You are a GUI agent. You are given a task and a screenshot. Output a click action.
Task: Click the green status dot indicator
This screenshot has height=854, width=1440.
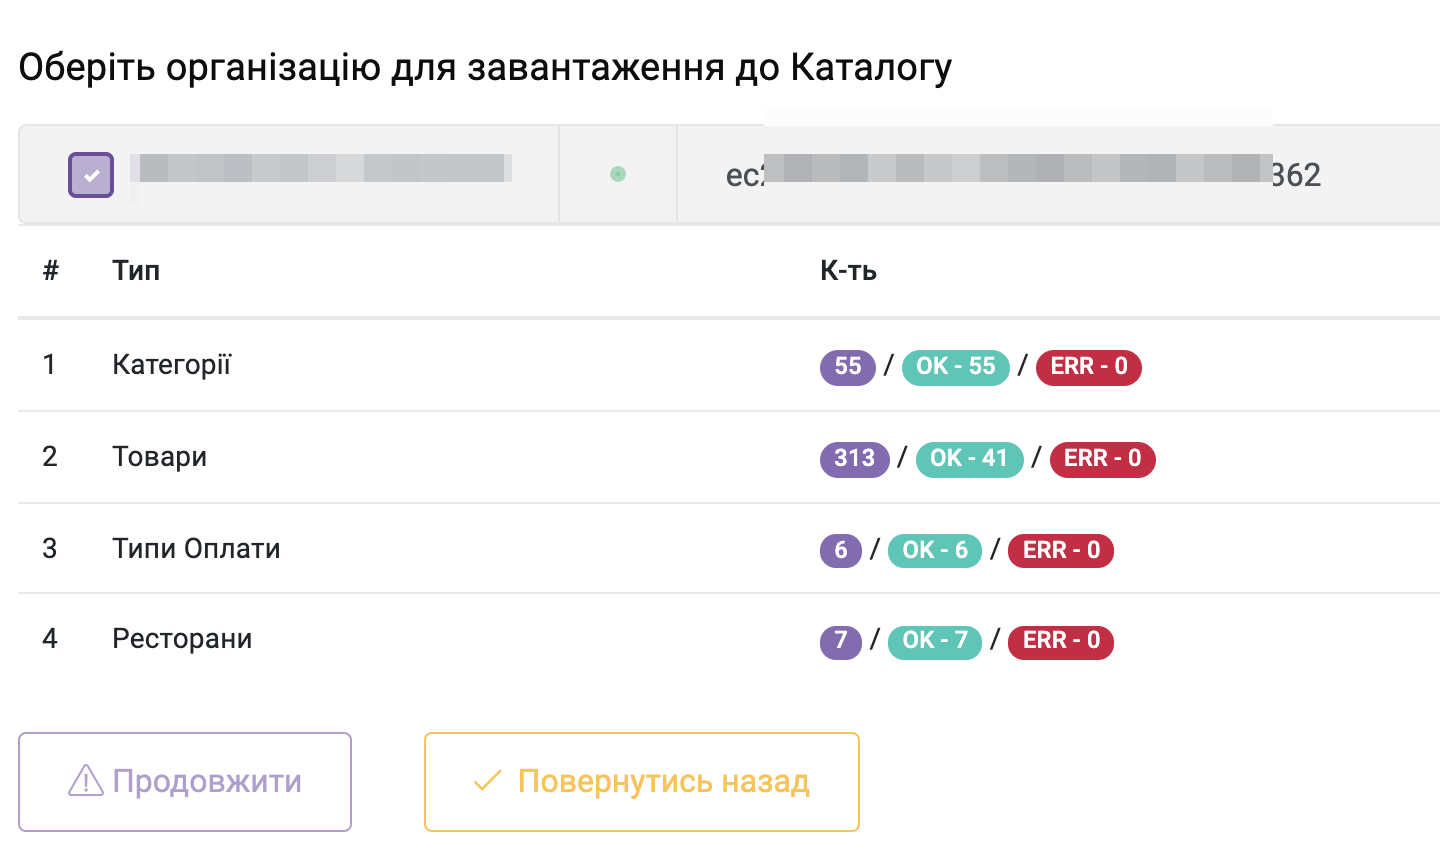coord(618,174)
